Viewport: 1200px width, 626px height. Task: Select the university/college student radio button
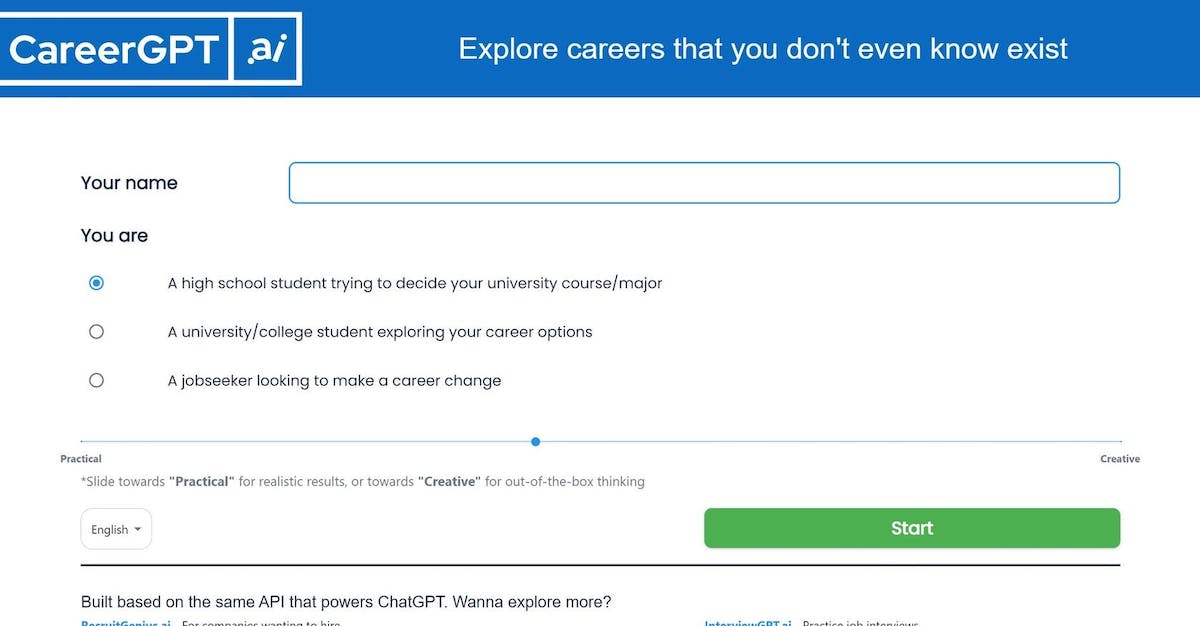click(96, 331)
